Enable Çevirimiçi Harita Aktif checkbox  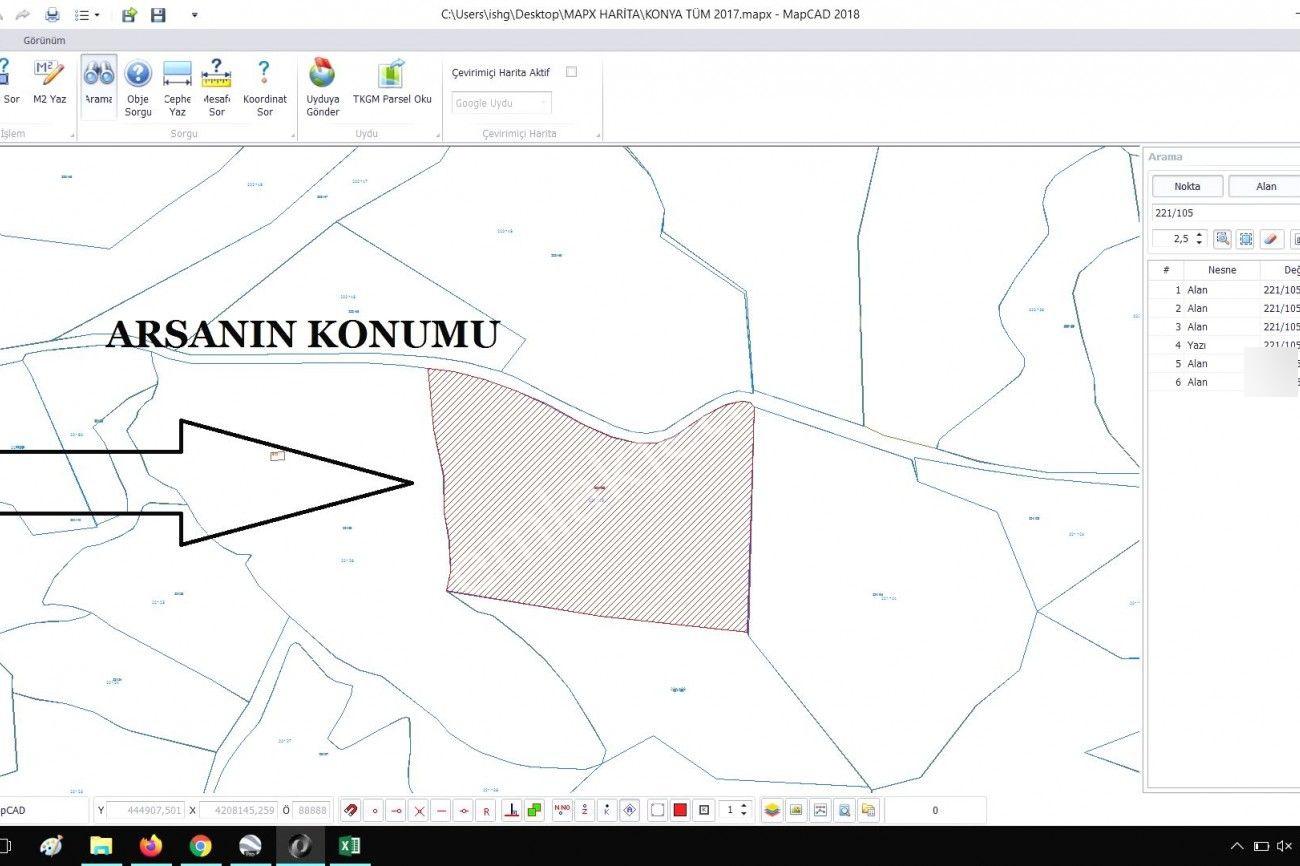pyautogui.click(x=572, y=72)
